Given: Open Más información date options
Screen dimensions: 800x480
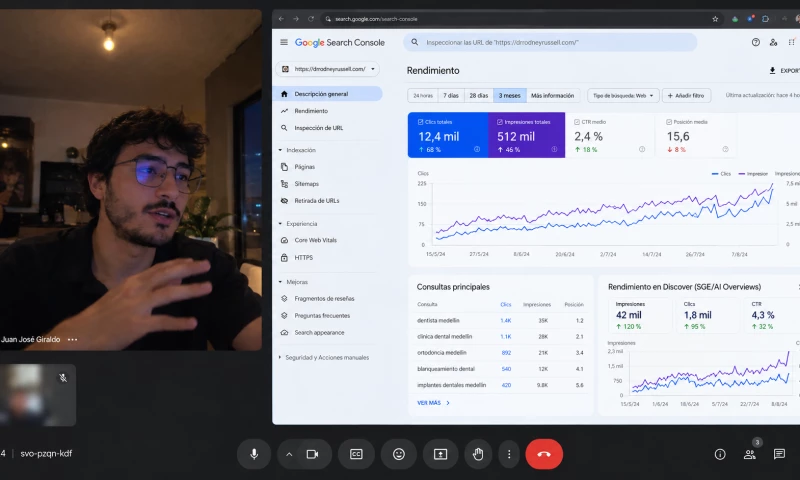Looking at the screenshot, I should tap(552, 95).
